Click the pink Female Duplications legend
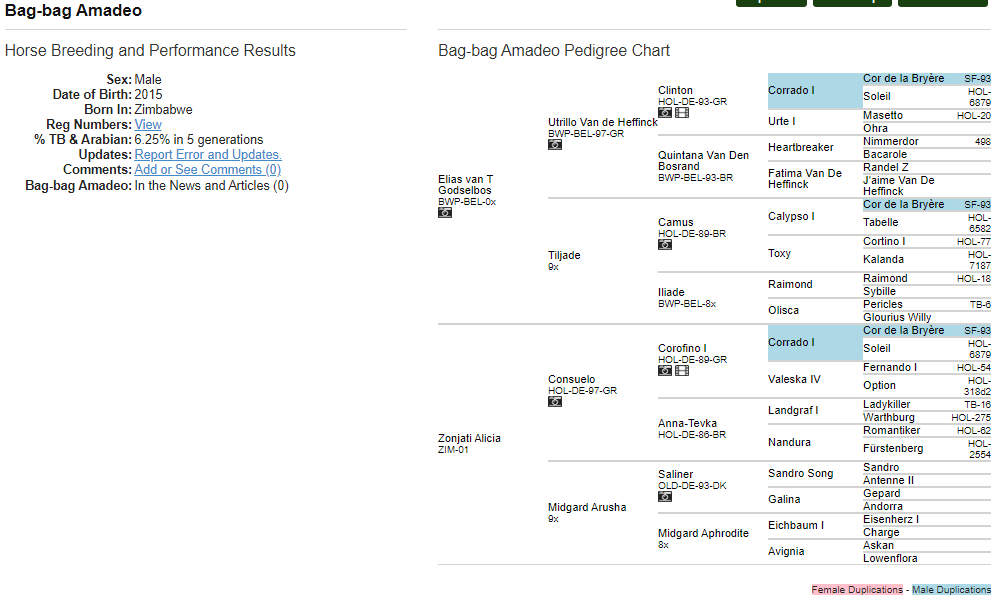This screenshot has height=615, width=997. pyautogui.click(x=856, y=590)
